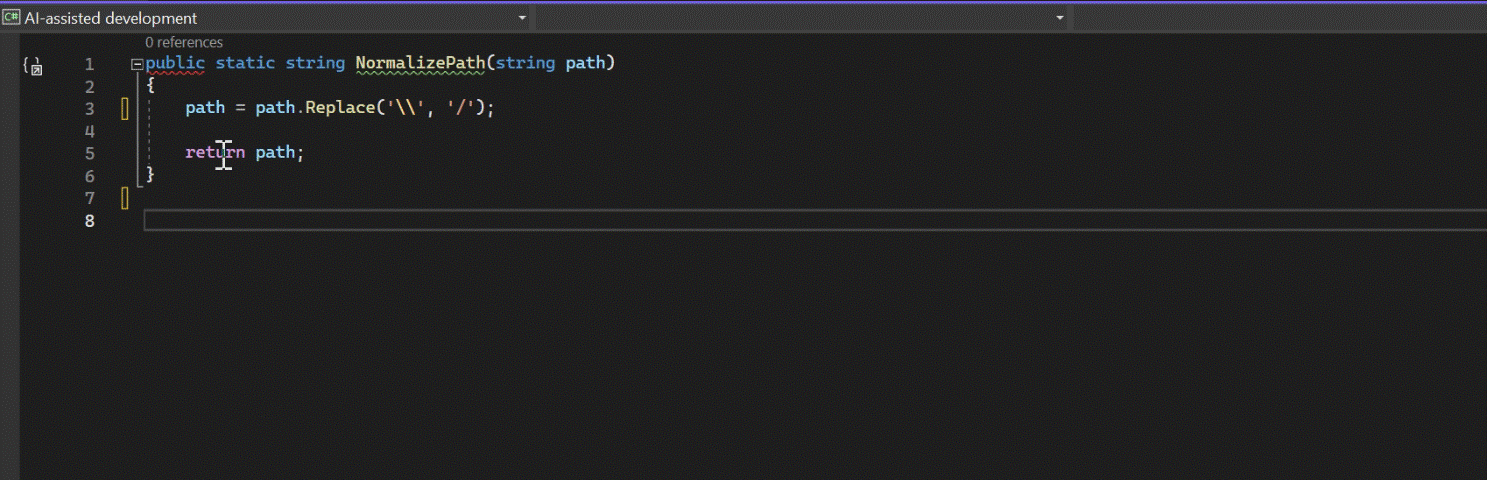Click the static keyword on line 1

coord(245,63)
